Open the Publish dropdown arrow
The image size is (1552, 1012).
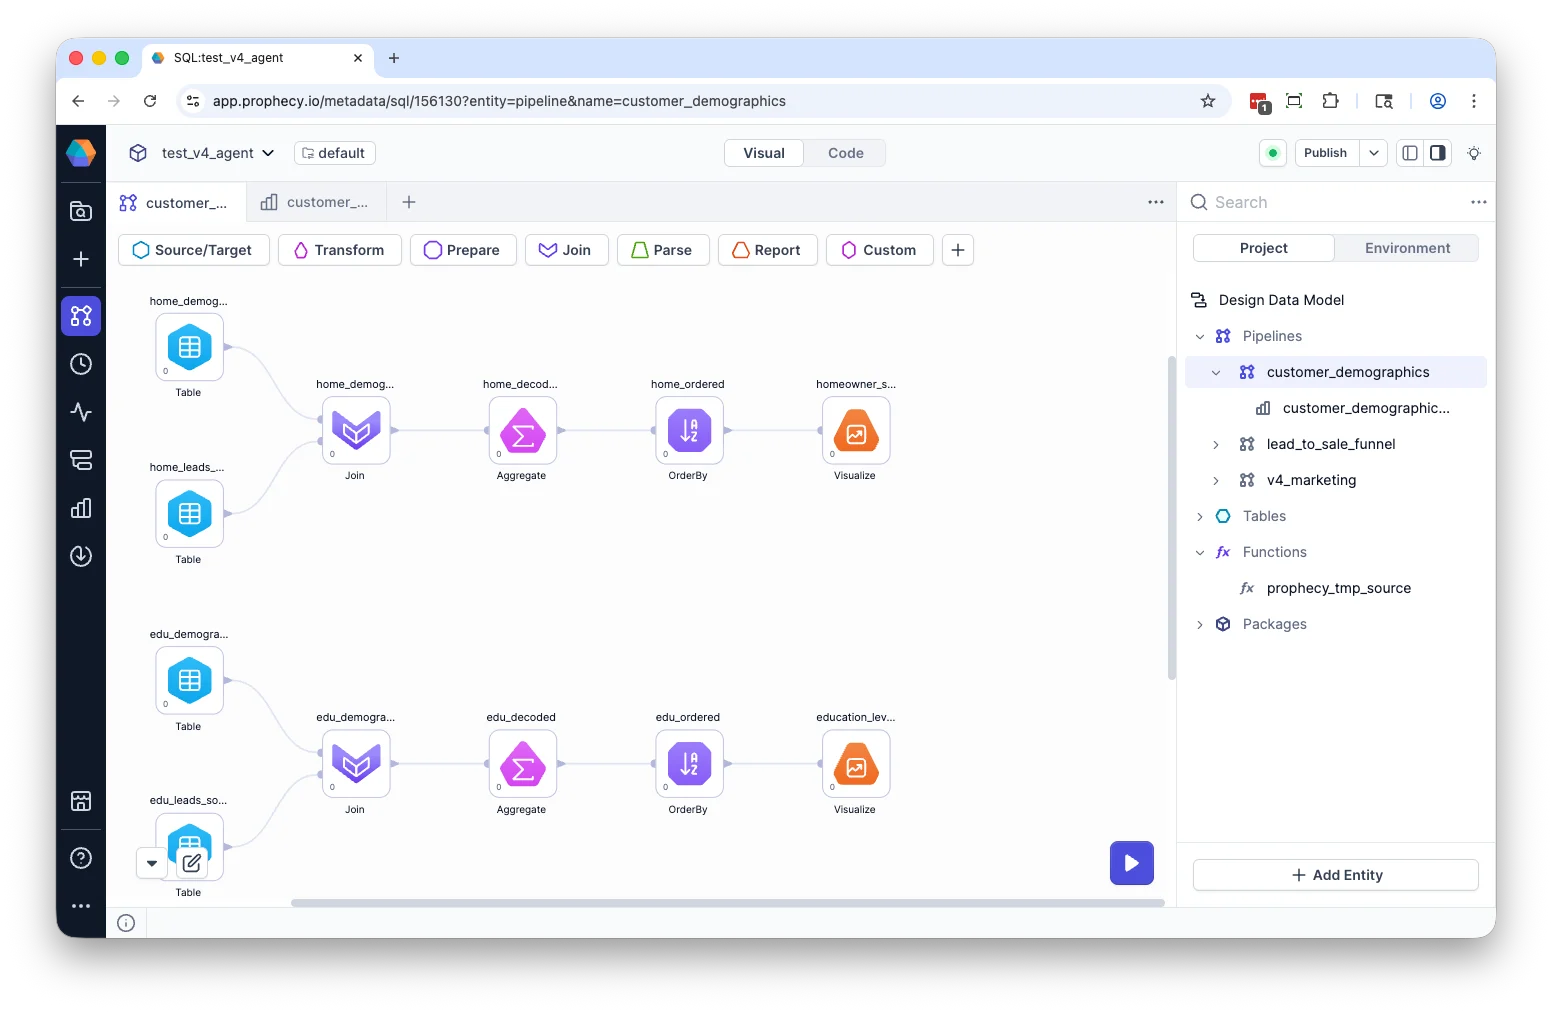(x=1374, y=153)
